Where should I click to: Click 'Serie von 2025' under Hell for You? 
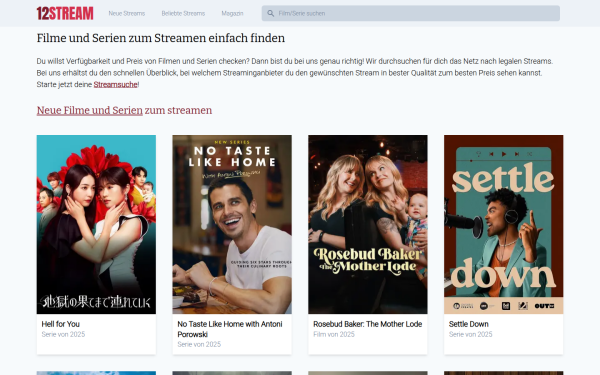click(x=64, y=334)
